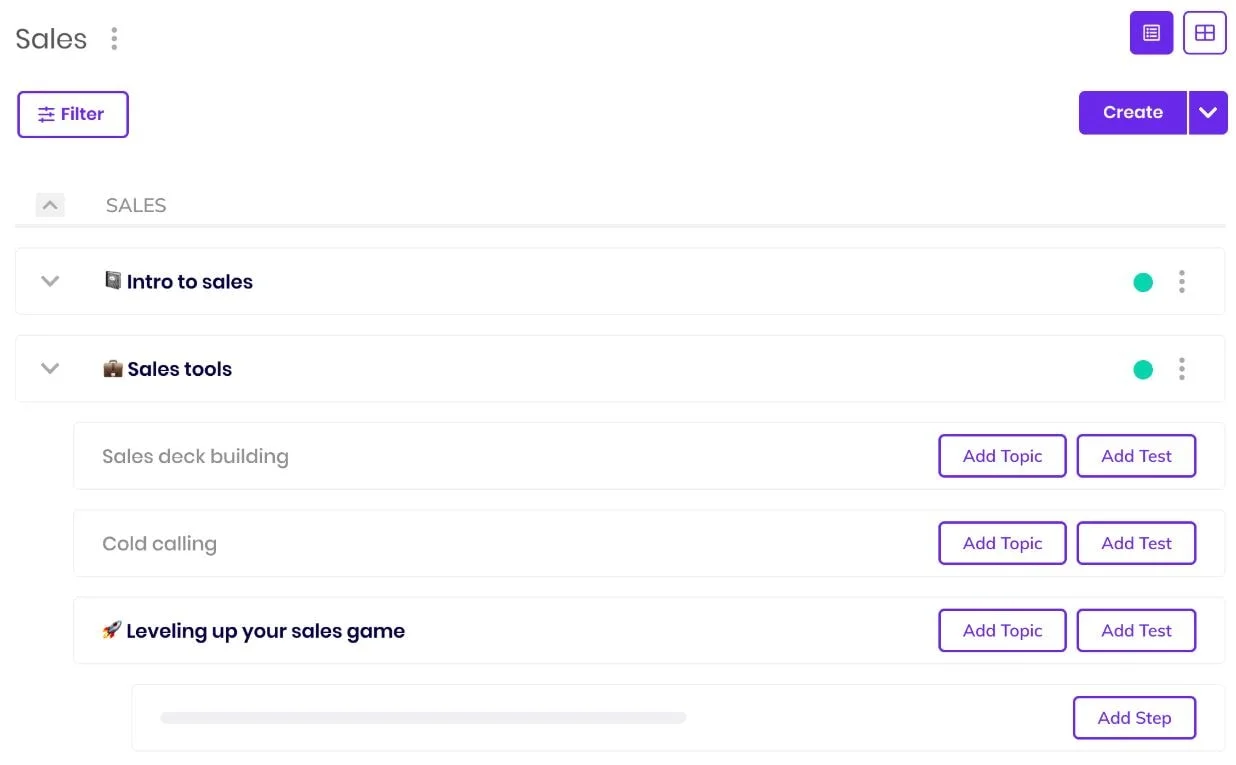The image size is (1236, 765).
Task: Collapse the Sales tools row
Action: tap(50, 369)
